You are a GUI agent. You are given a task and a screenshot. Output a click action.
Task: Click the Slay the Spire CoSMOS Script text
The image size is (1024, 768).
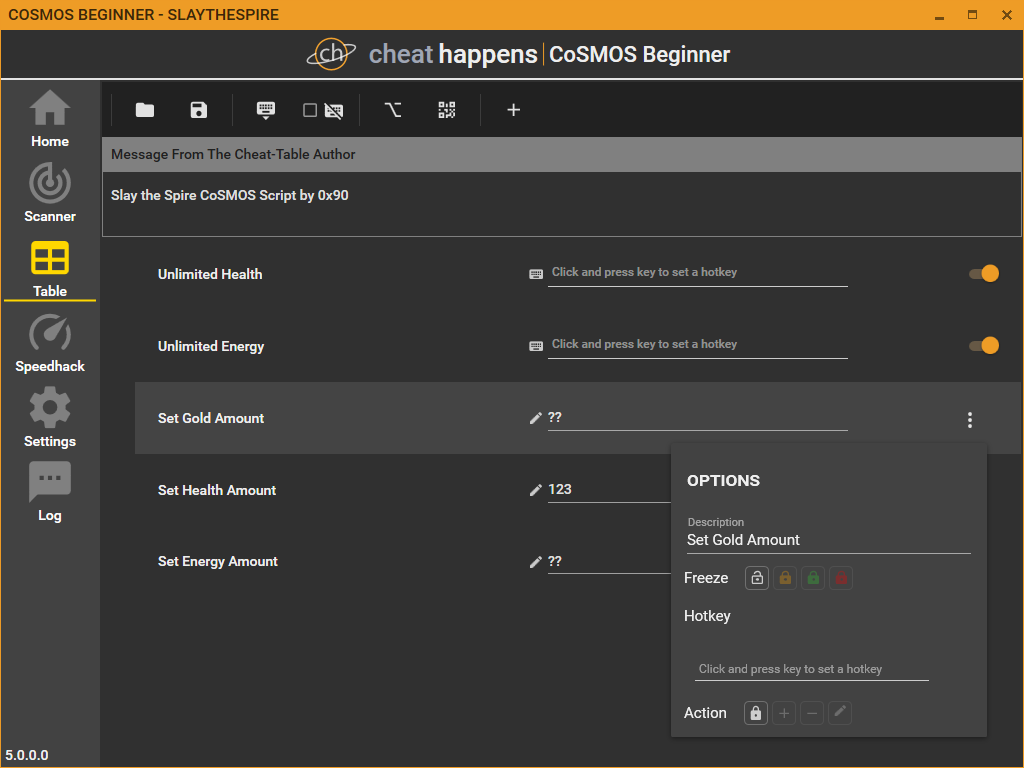(x=229, y=195)
